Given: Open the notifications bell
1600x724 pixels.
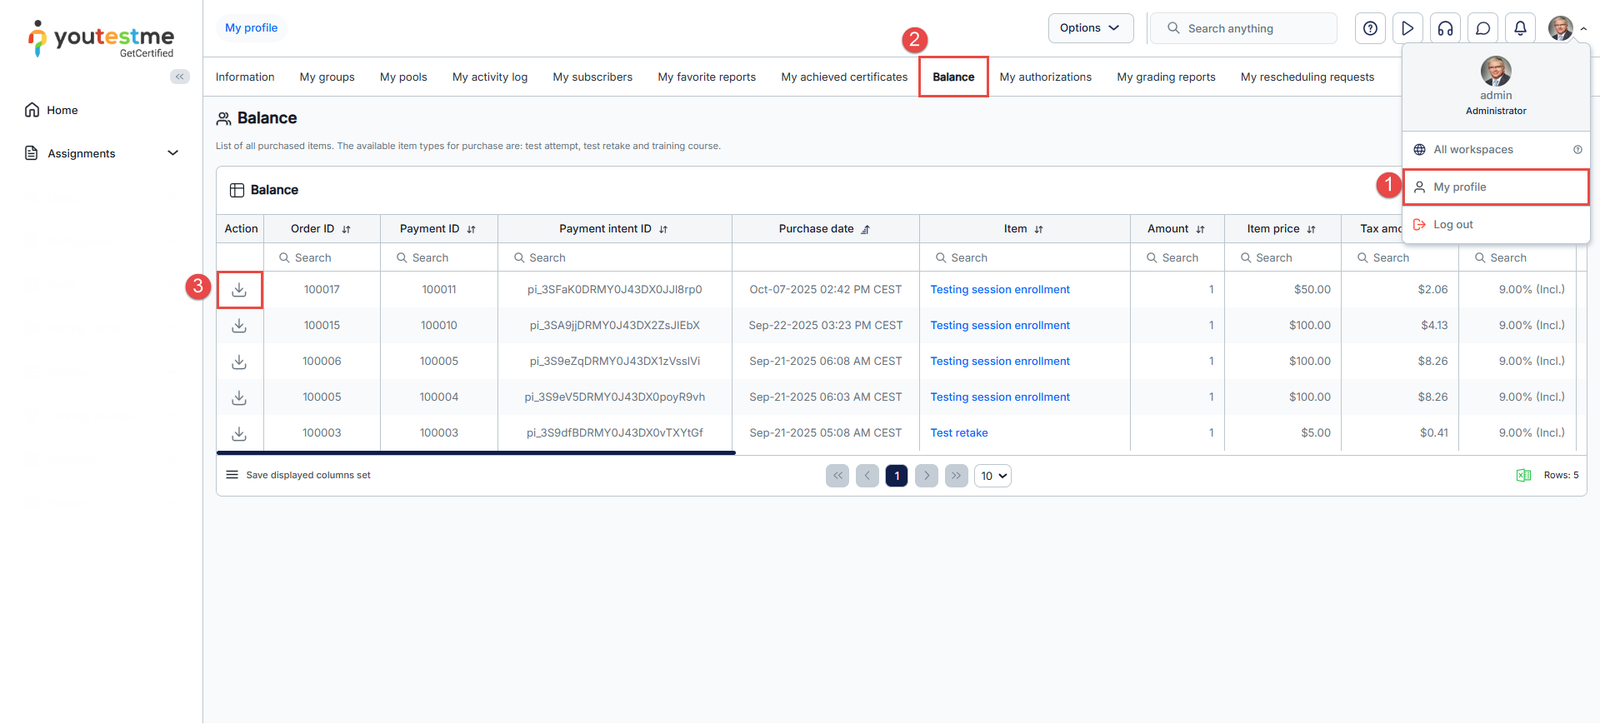Looking at the screenshot, I should (1520, 29).
